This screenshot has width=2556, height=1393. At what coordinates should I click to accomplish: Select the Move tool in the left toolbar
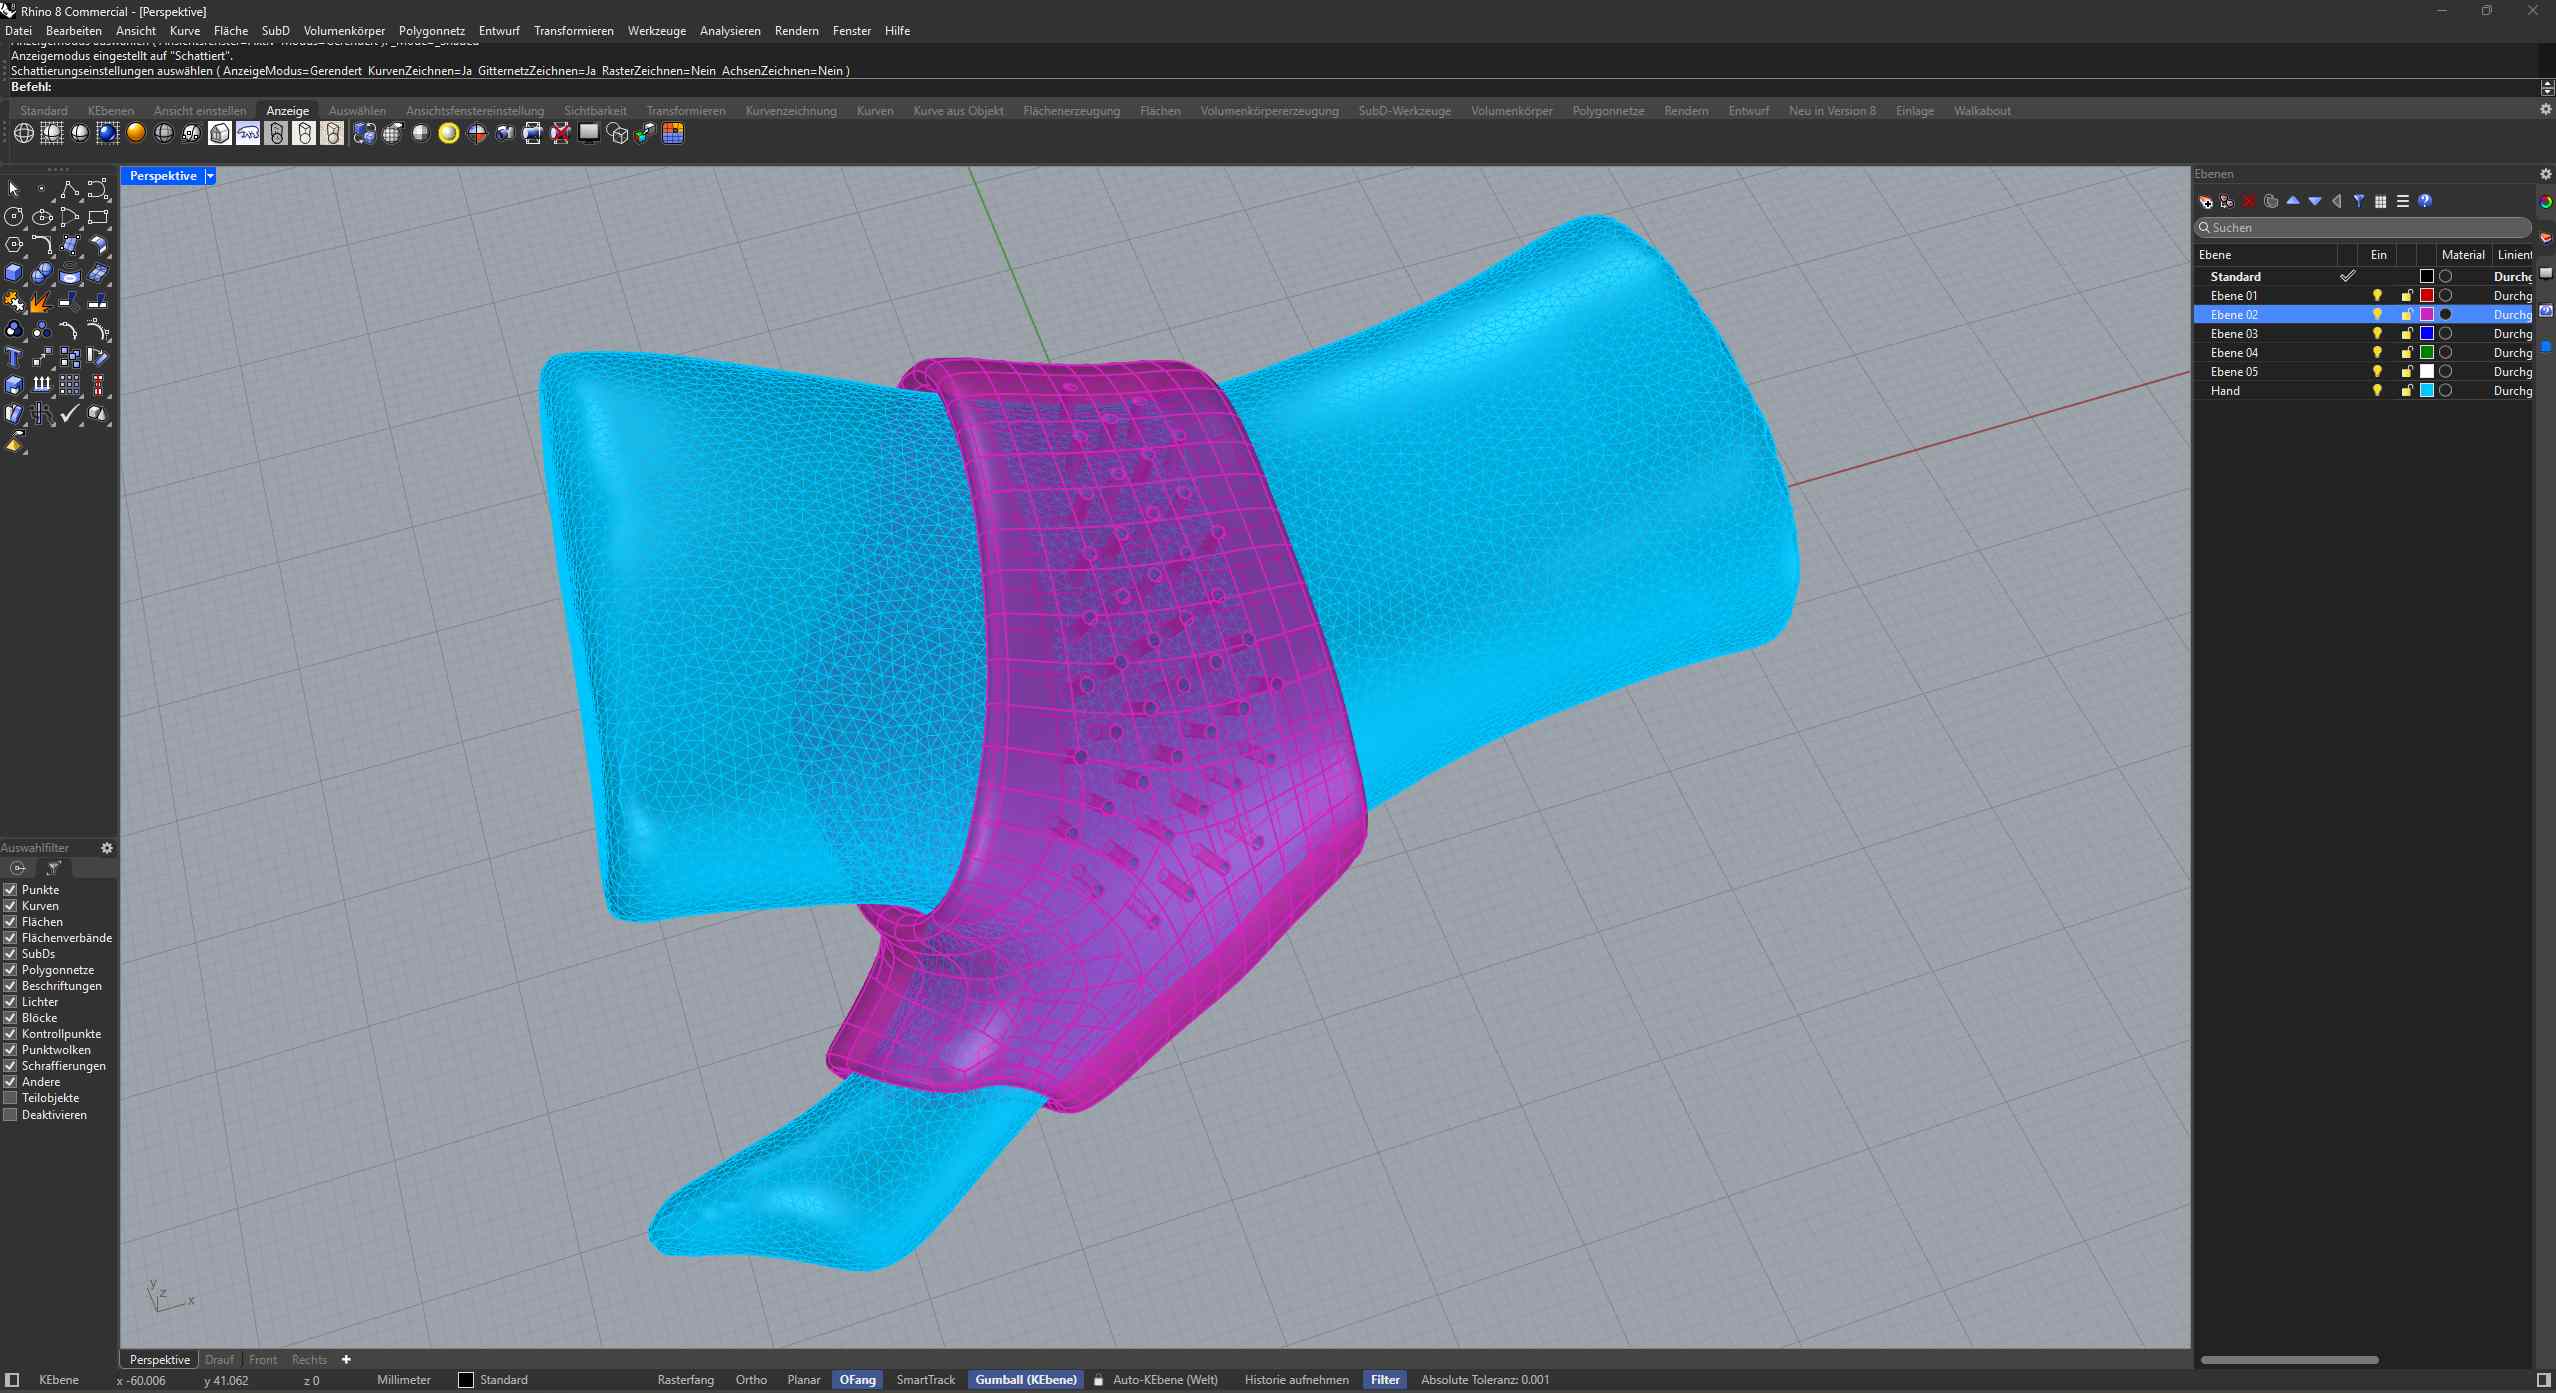click(x=41, y=356)
